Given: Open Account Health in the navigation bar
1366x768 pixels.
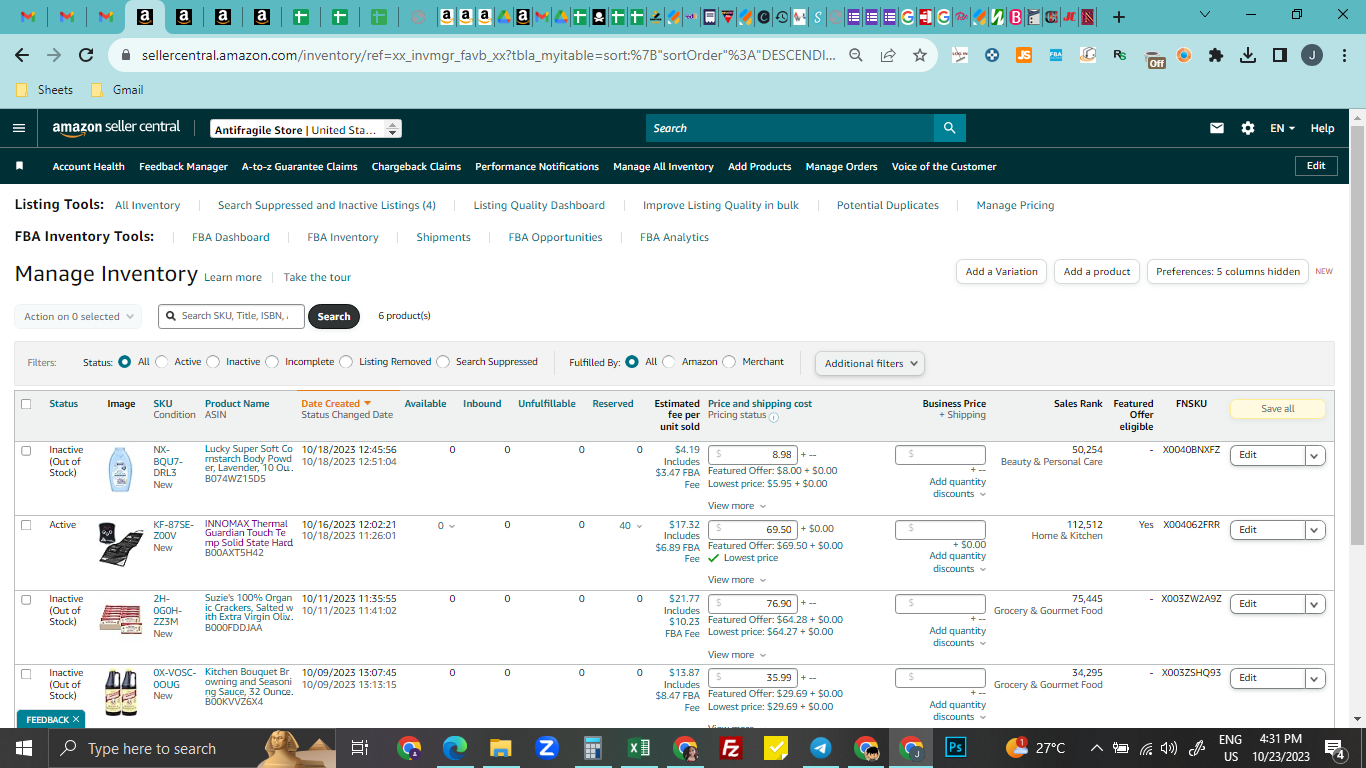Looking at the screenshot, I should tap(89, 166).
